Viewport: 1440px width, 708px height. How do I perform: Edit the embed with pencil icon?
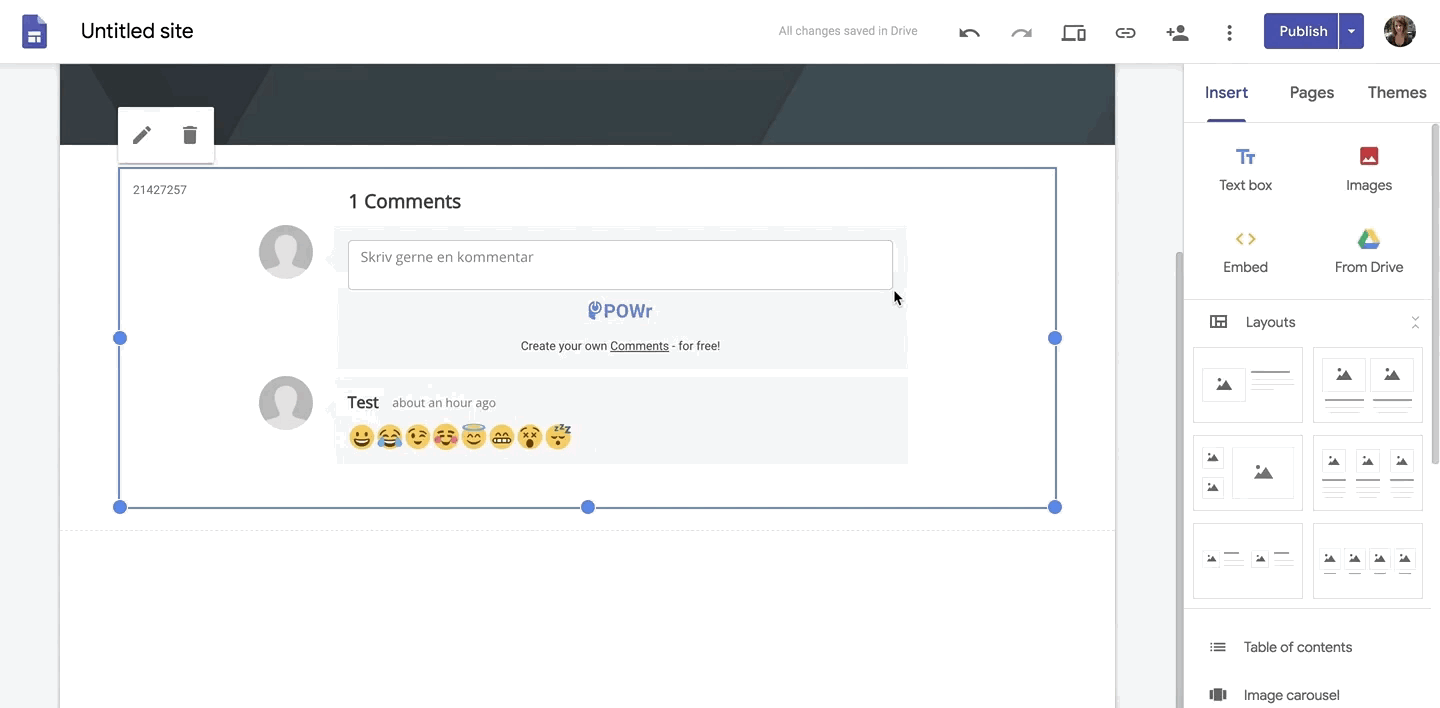142,134
